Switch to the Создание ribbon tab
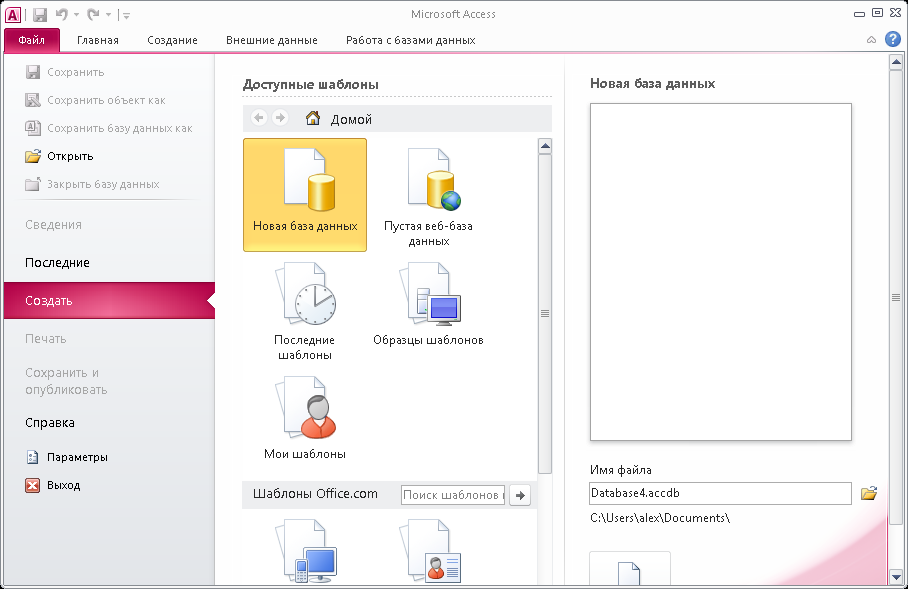Viewport: 908px width, 589px height. (x=172, y=40)
